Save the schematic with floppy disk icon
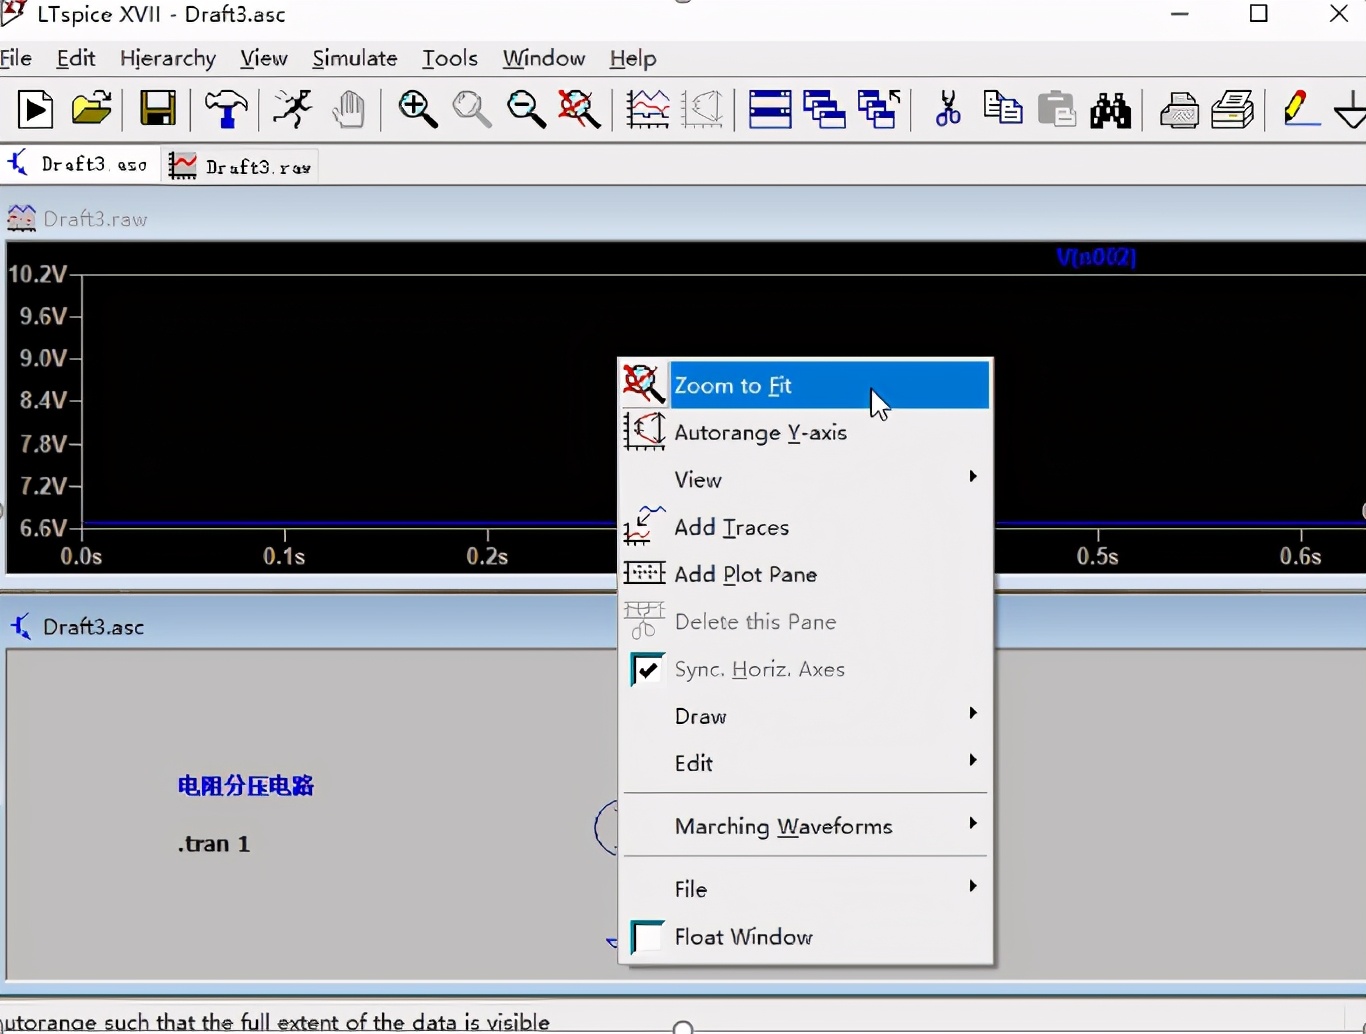 click(x=158, y=109)
